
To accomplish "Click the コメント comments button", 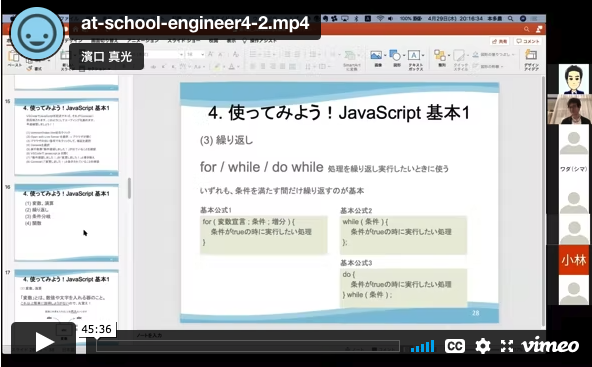I will 528,41.
